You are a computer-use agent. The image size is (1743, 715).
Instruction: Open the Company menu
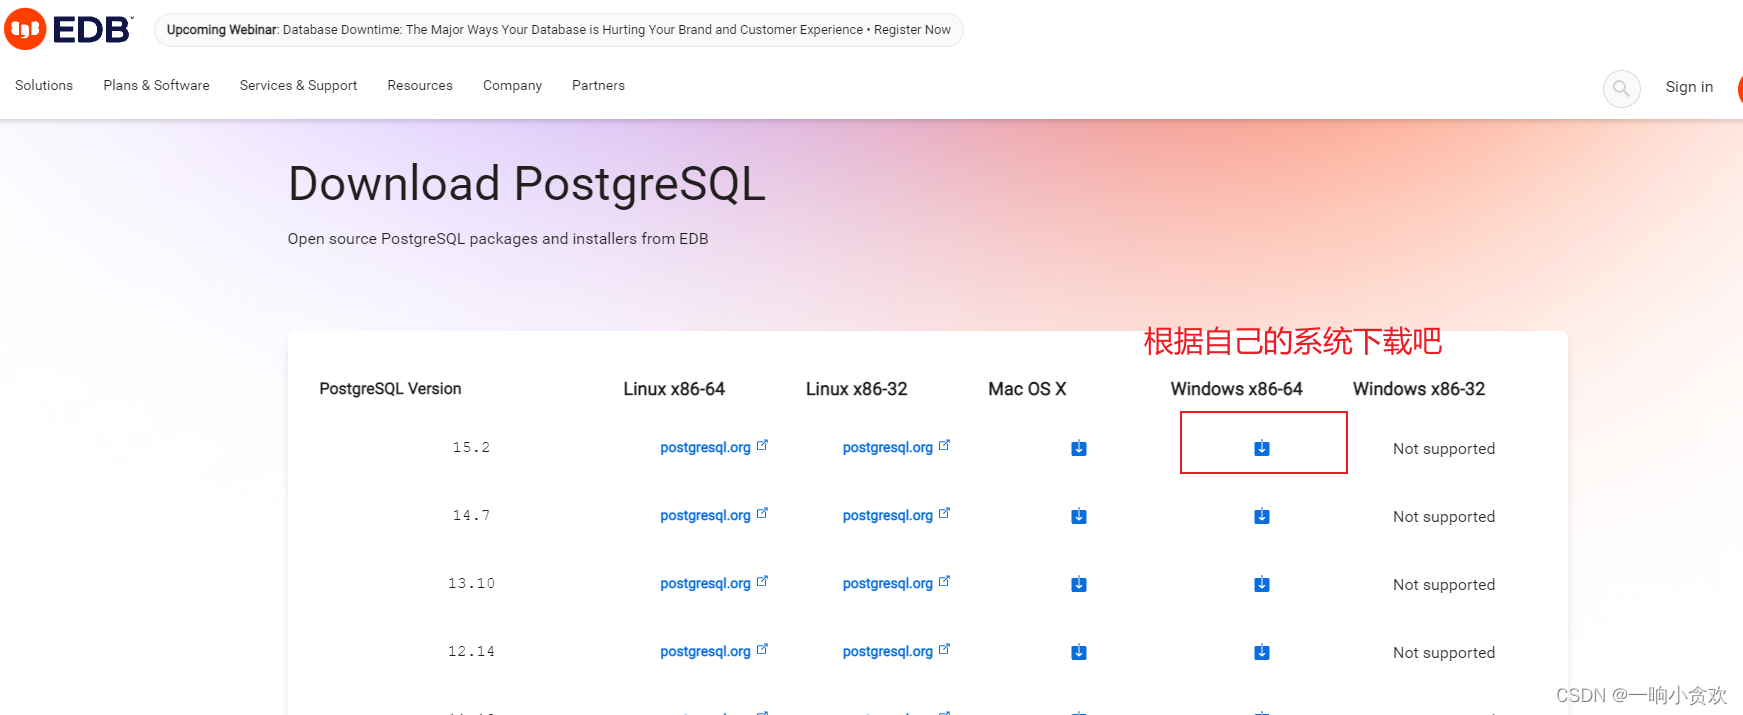512,86
